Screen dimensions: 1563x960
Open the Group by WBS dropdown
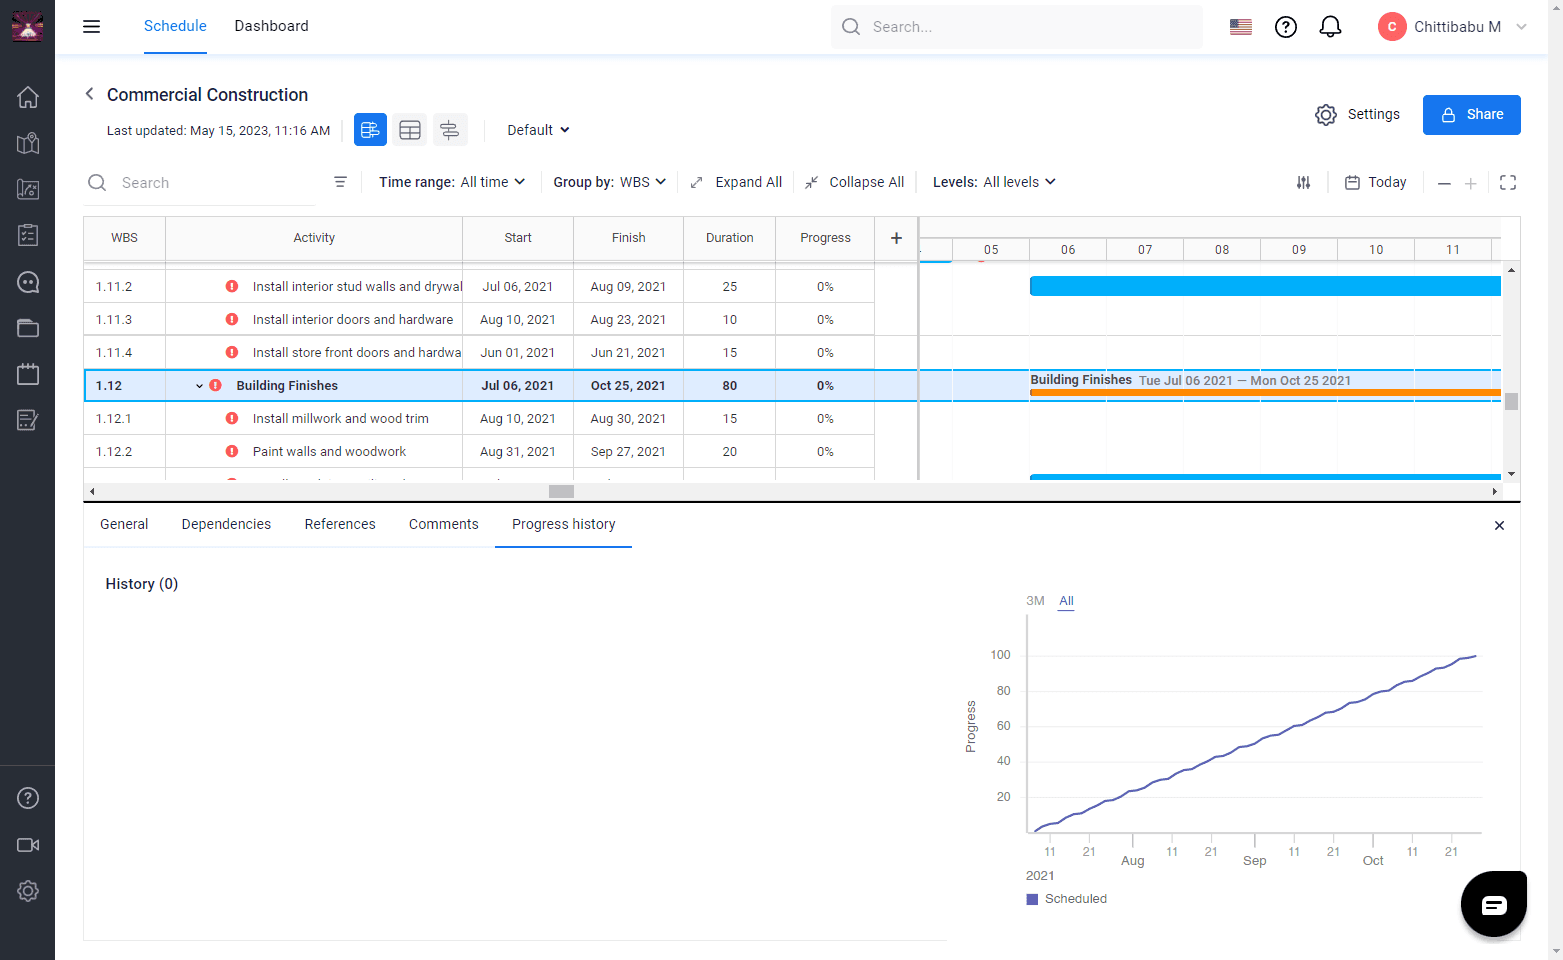609,182
